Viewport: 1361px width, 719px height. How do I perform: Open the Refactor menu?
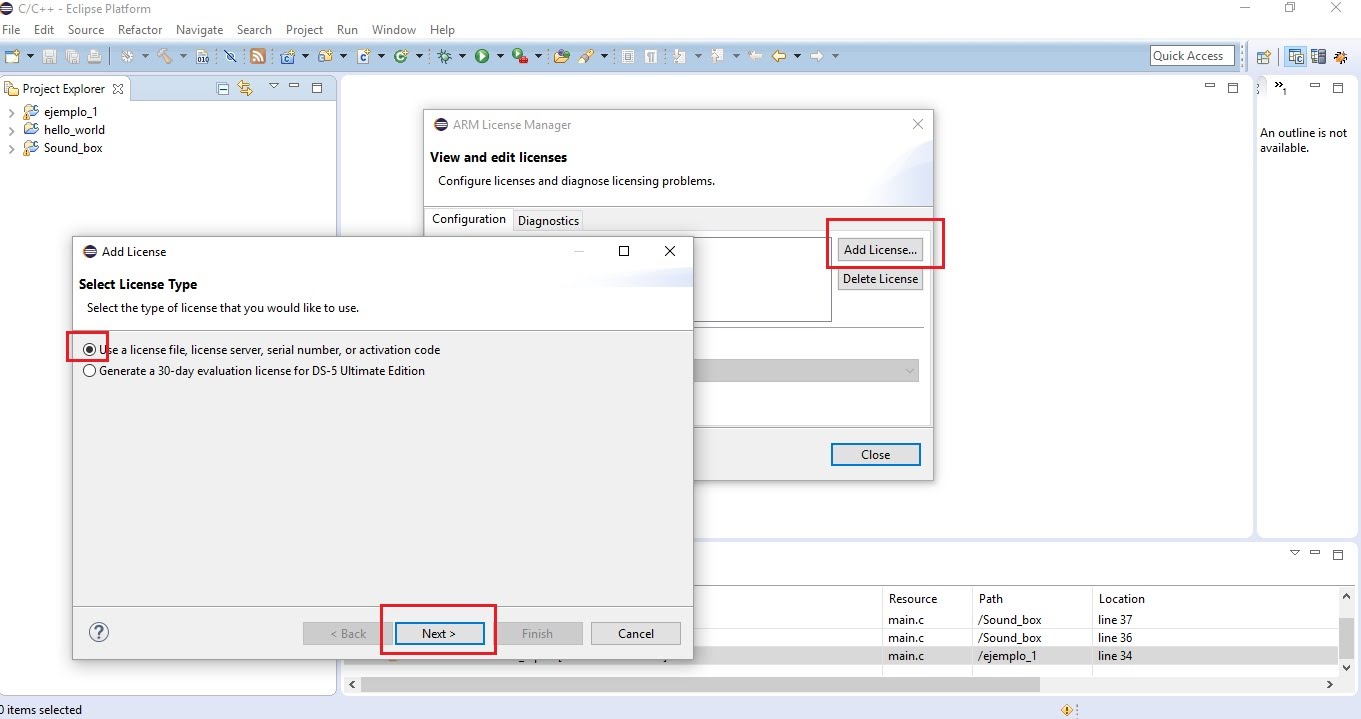point(140,30)
